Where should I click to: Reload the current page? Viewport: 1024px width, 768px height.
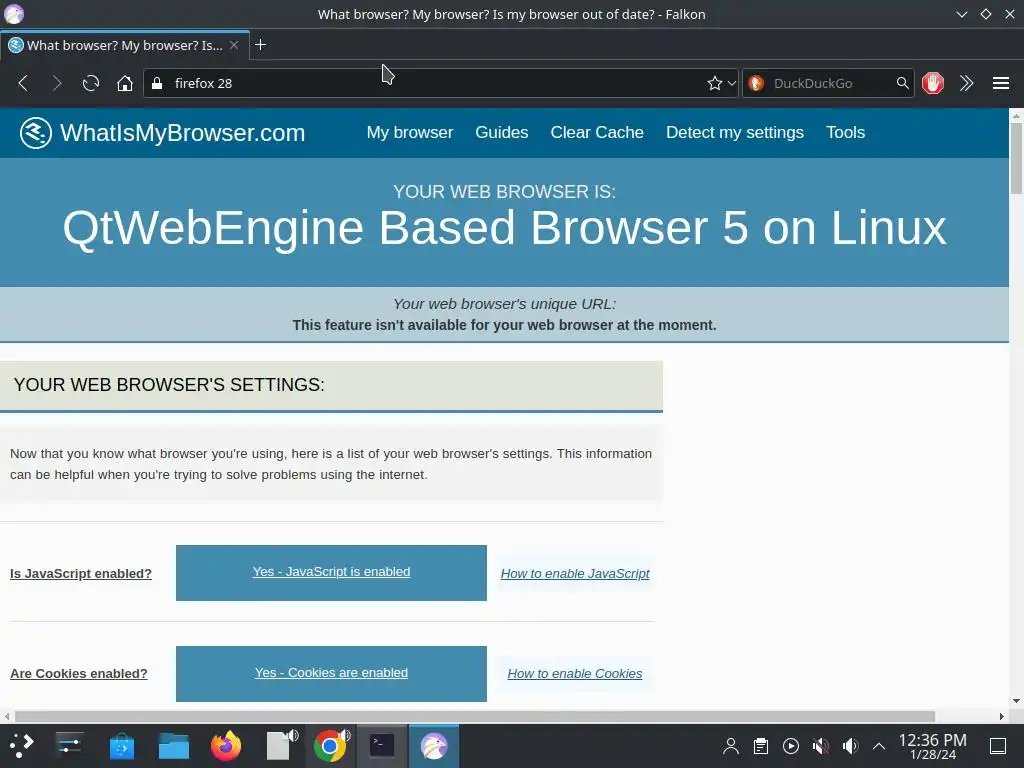pyautogui.click(x=91, y=83)
